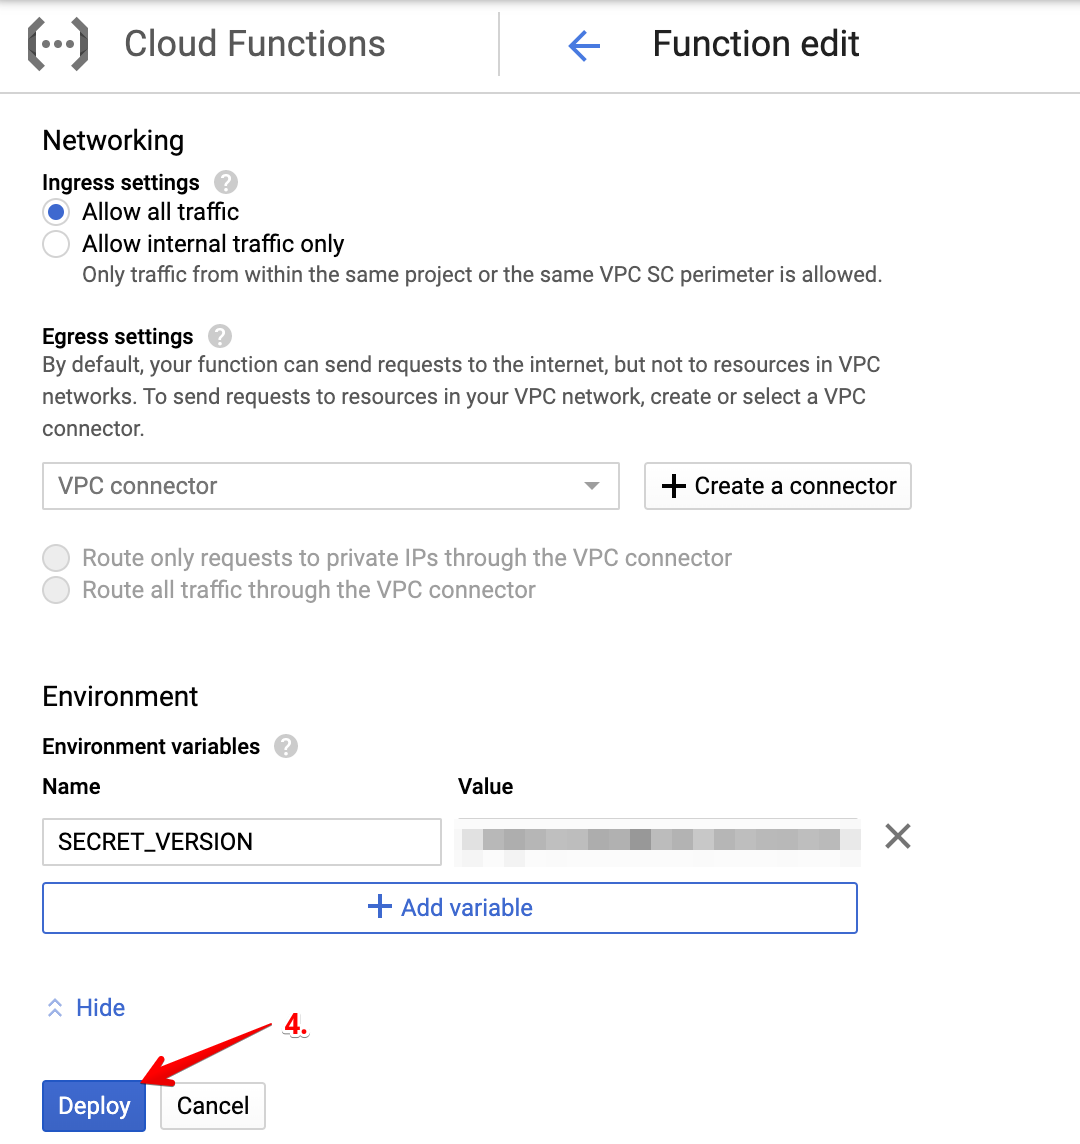This screenshot has width=1080, height=1144.
Task: Choose Route all traffic through VPC connector
Action: [56, 590]
